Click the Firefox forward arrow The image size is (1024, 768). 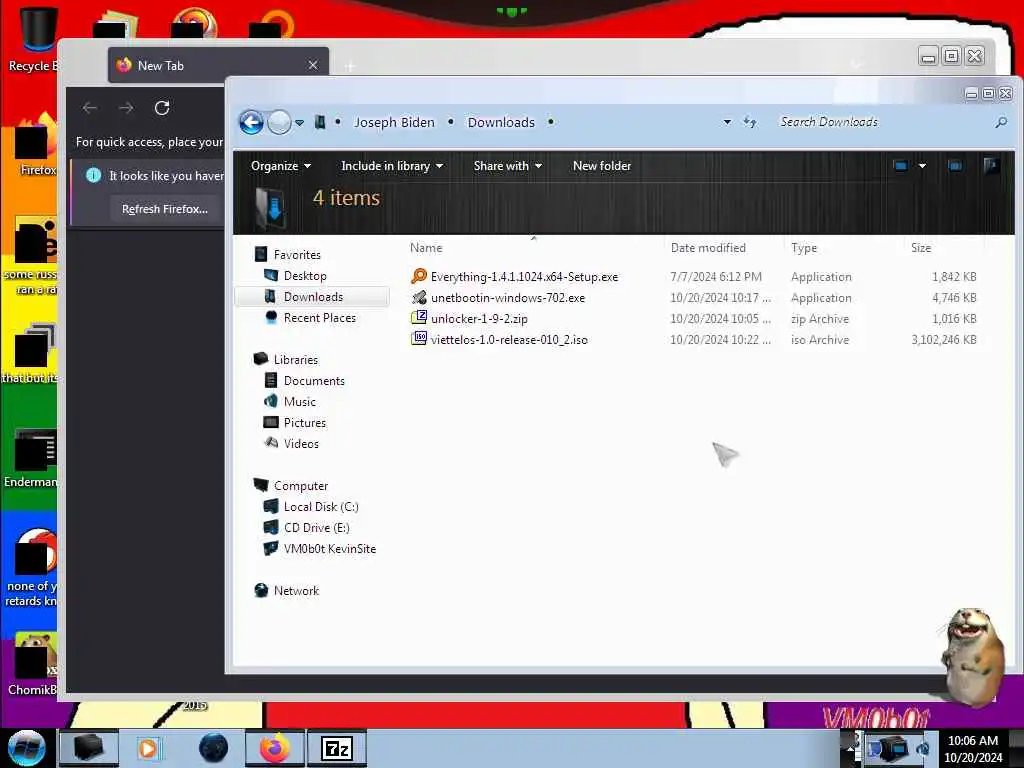(x=126, y=108)
